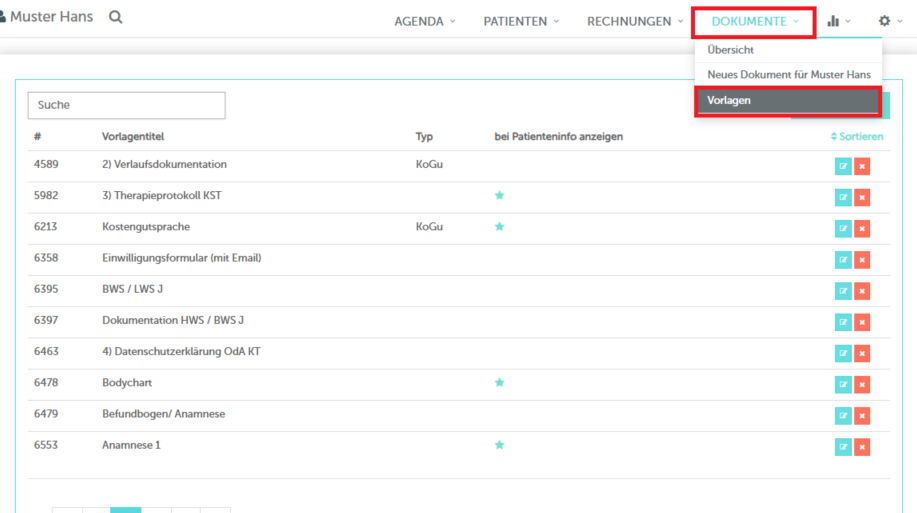Edit Einwilligungsformular (mit Email) template
917x513 pixels.
pyautogui.click(x=843, y=260)
